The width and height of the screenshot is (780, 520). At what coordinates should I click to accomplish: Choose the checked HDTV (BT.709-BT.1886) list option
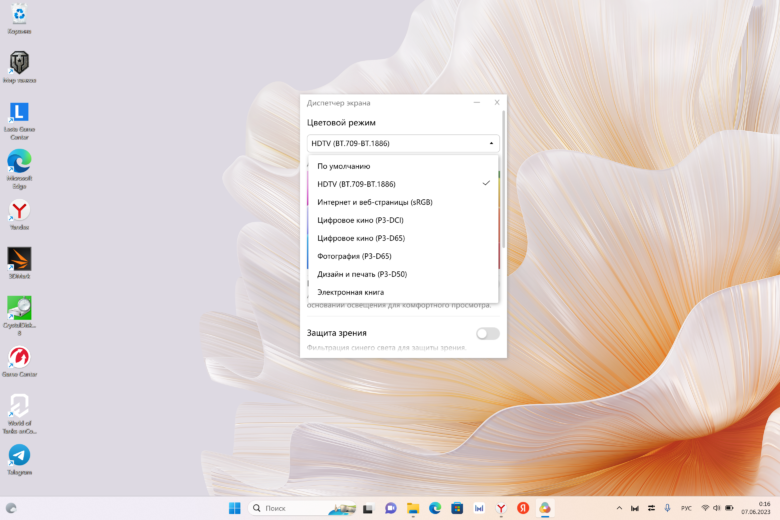tap(403, 184)
